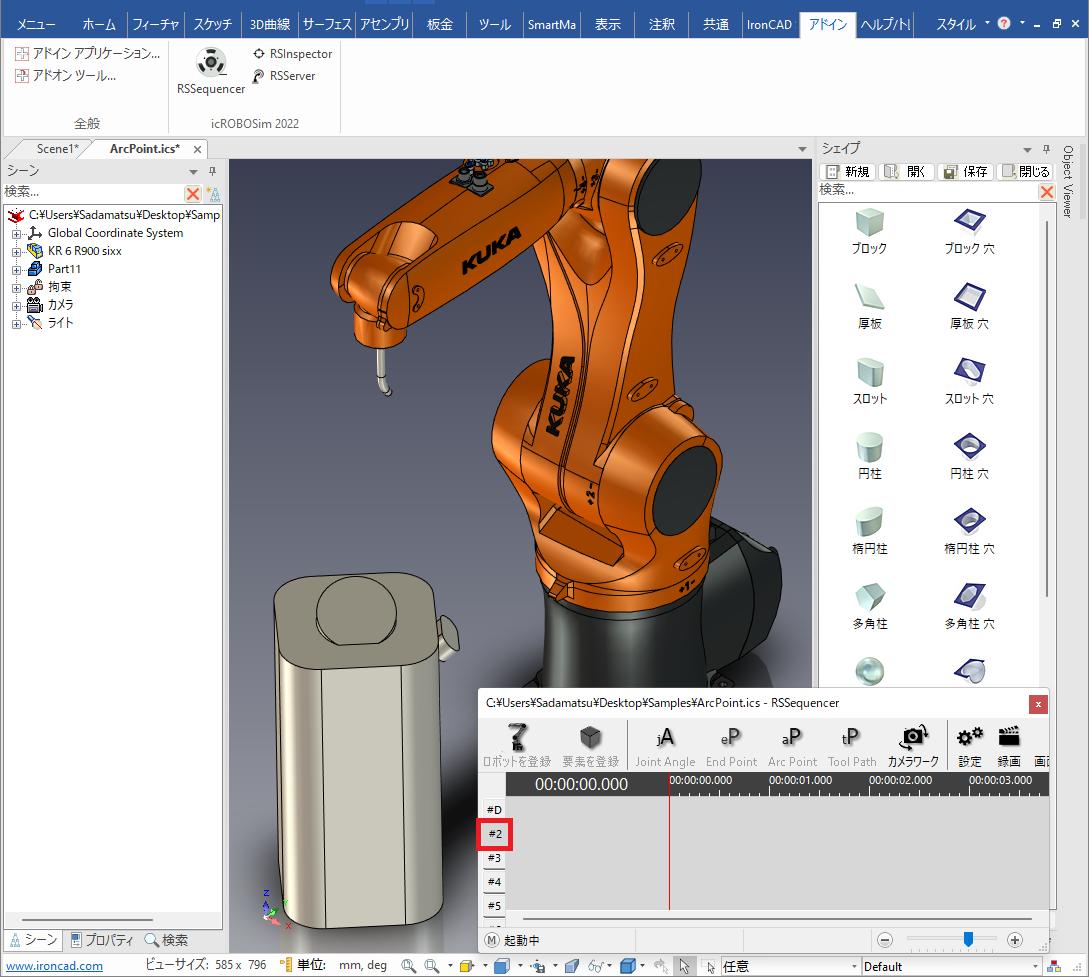Select track #2 in the sequencer
The image size is (1089, 977).
495,833
